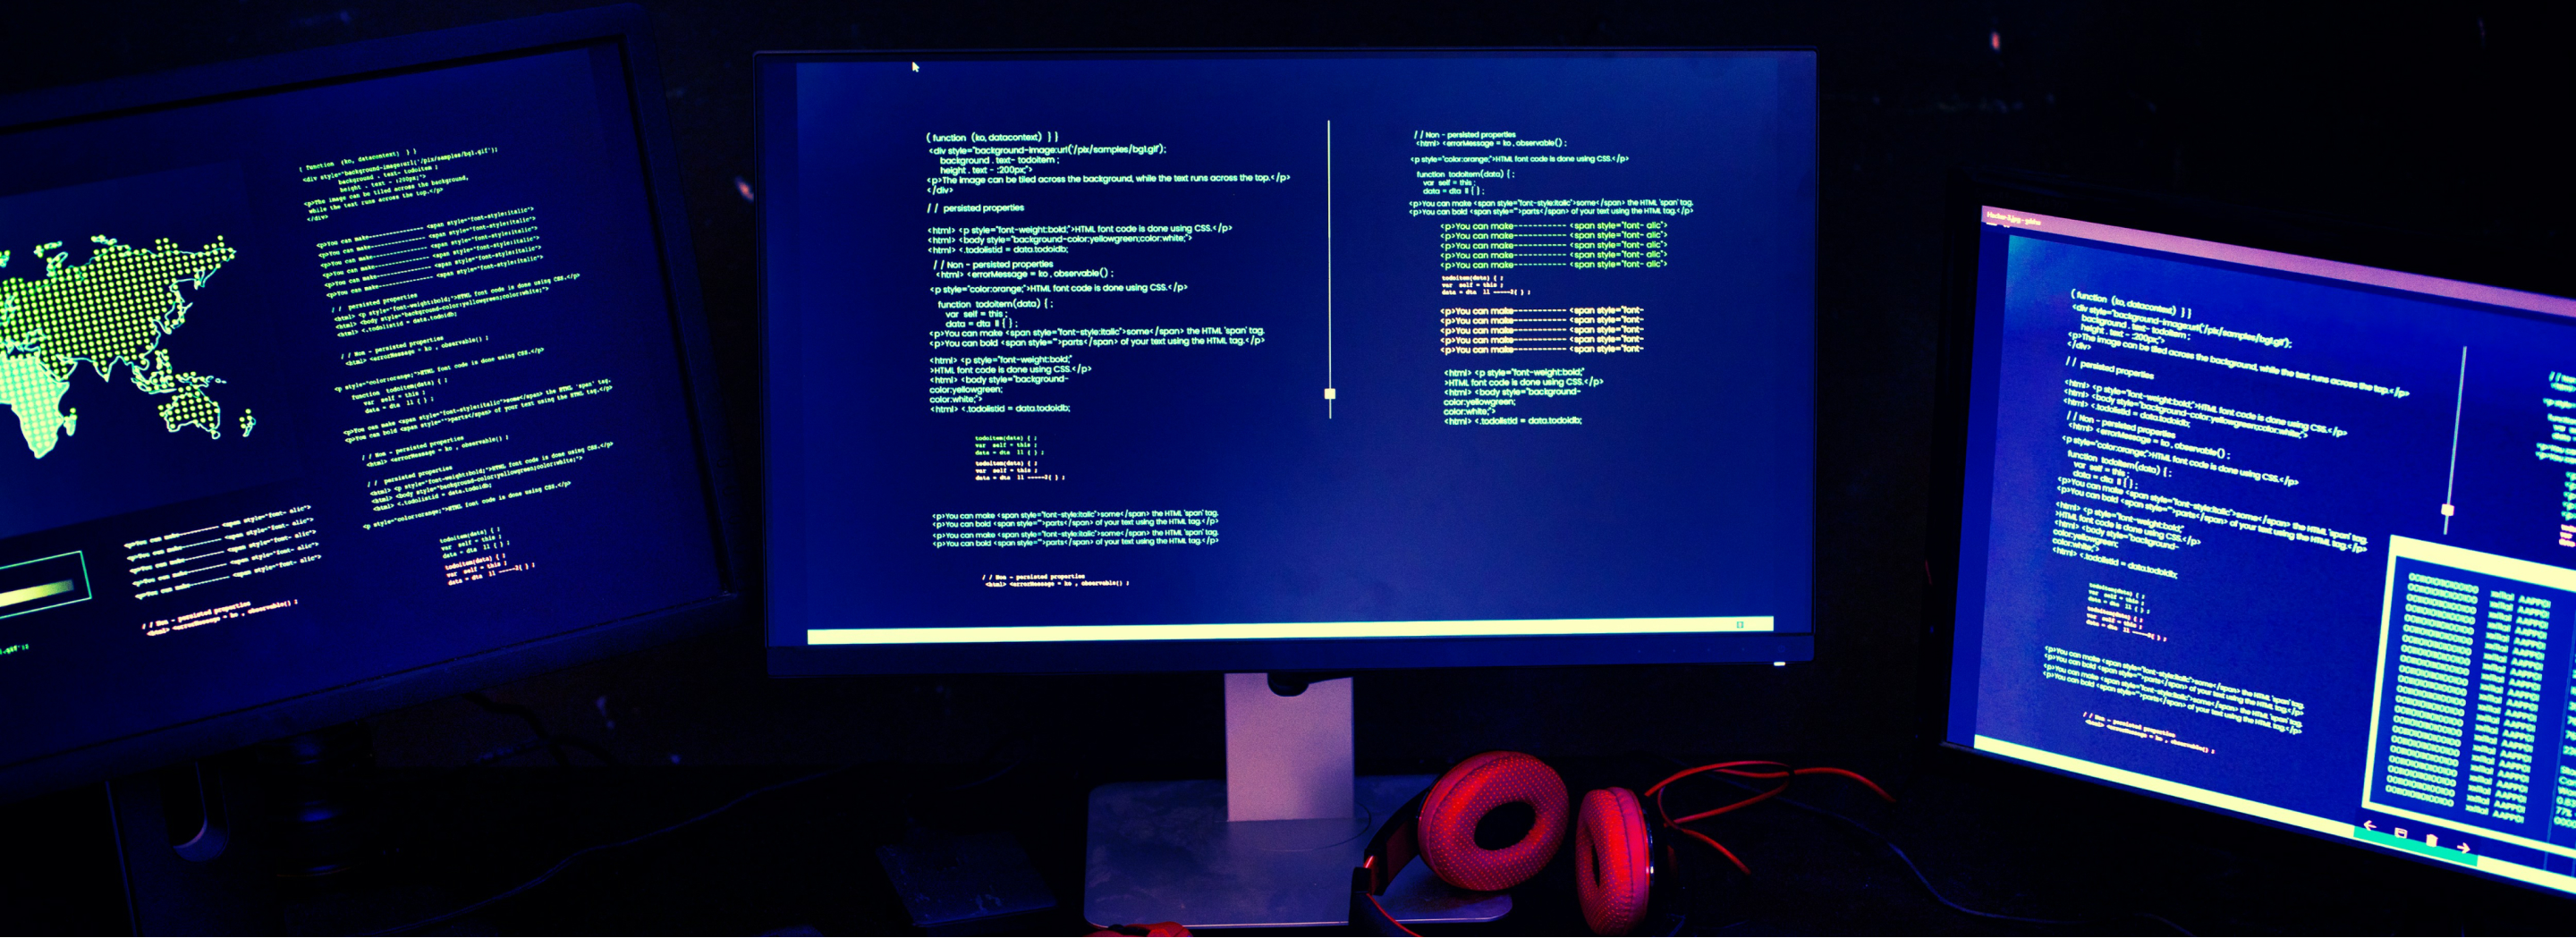The width and height of the screenshot is (2576, 938).
Task: Click the small icon on center monitor's bottom bar
Action: click(x=1740, y=625)
